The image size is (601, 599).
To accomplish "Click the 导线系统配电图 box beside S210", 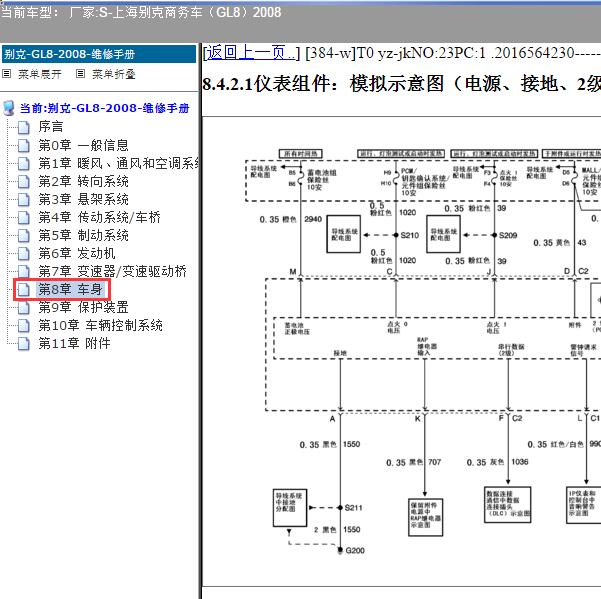I will (343, 234).
